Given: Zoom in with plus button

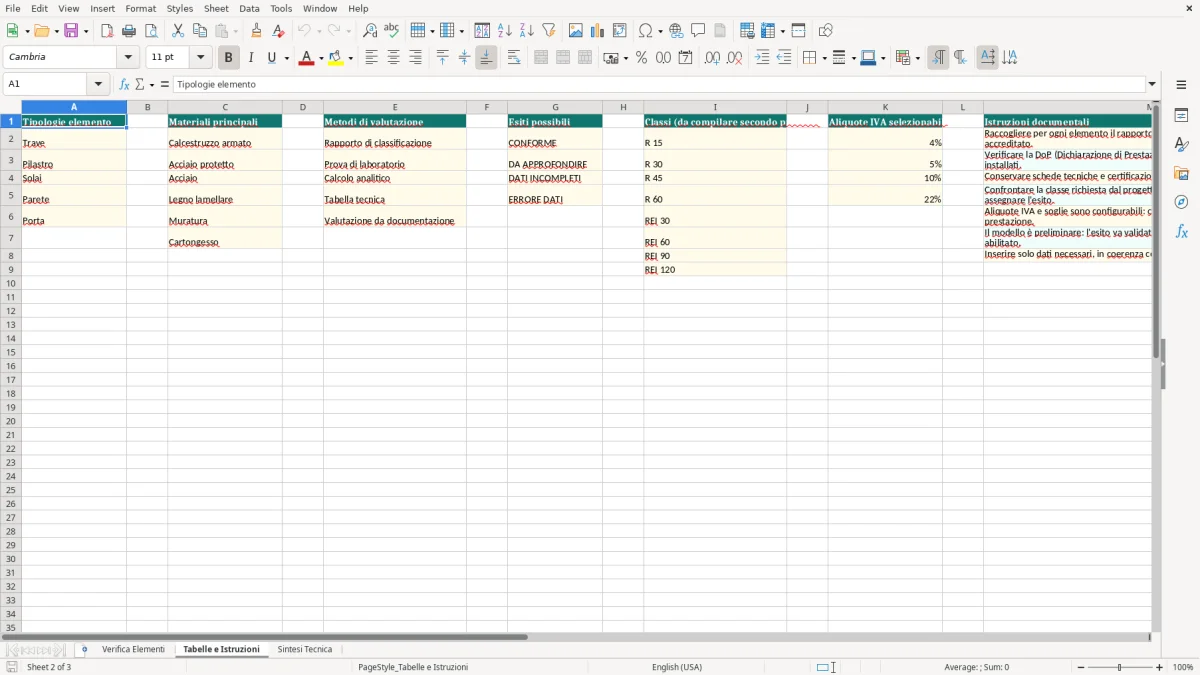Looking at the screenshot, I should point(1160,667).
